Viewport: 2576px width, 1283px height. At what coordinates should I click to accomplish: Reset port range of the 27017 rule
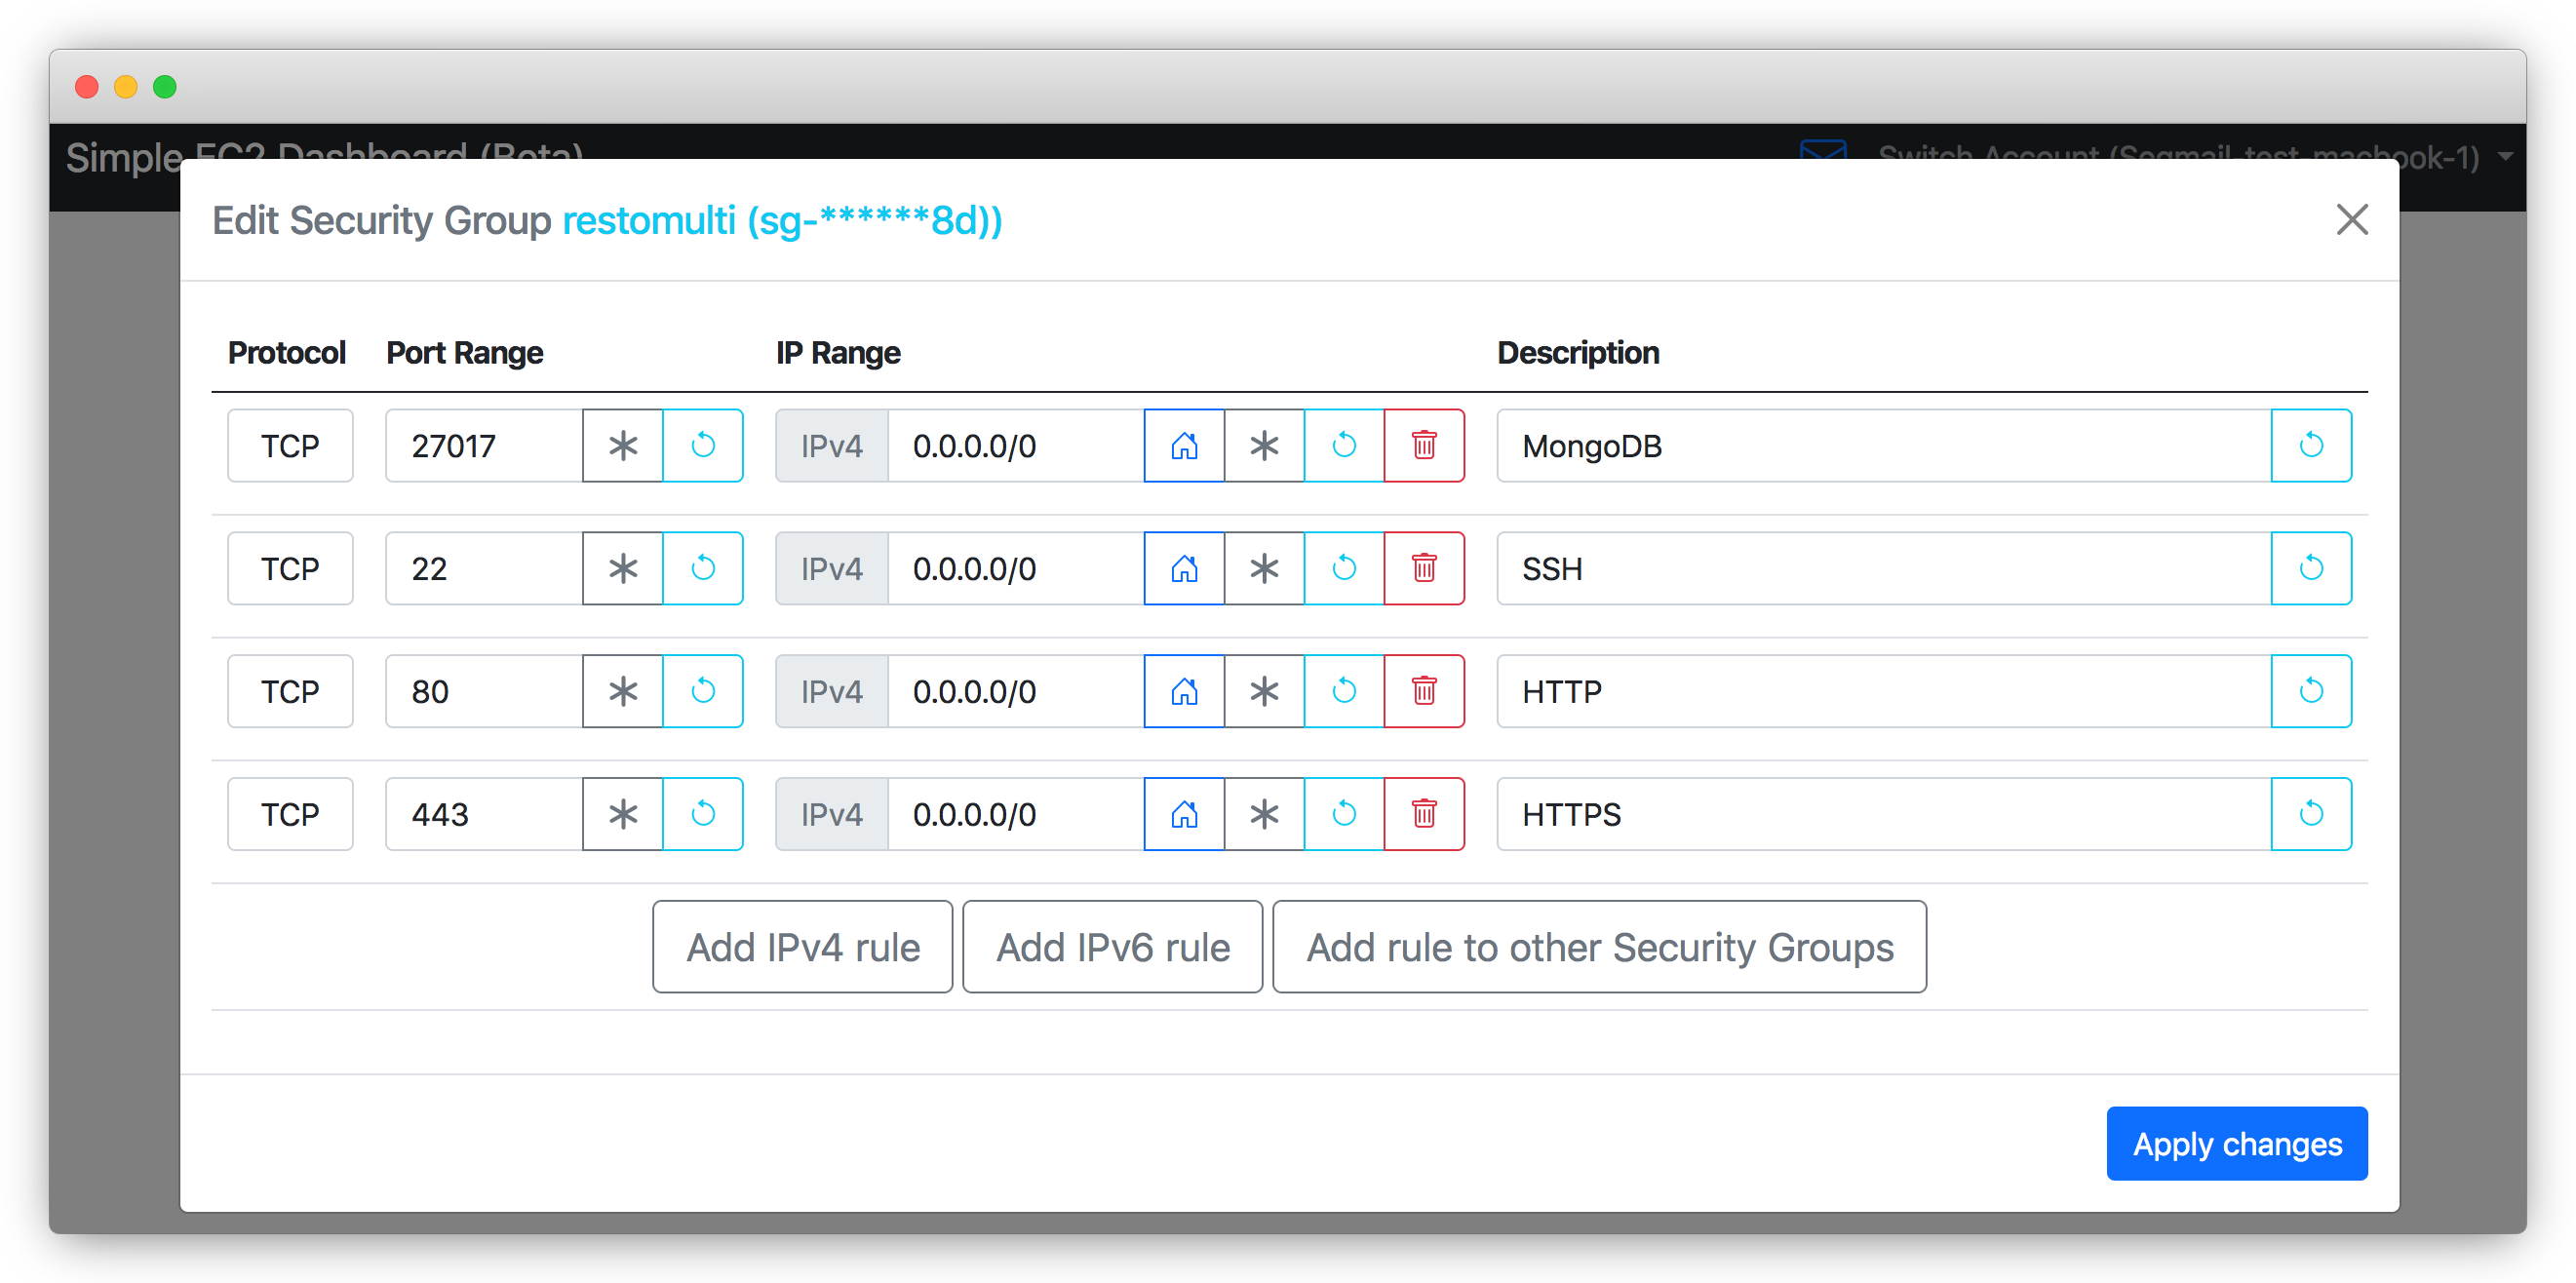(703, 445)
